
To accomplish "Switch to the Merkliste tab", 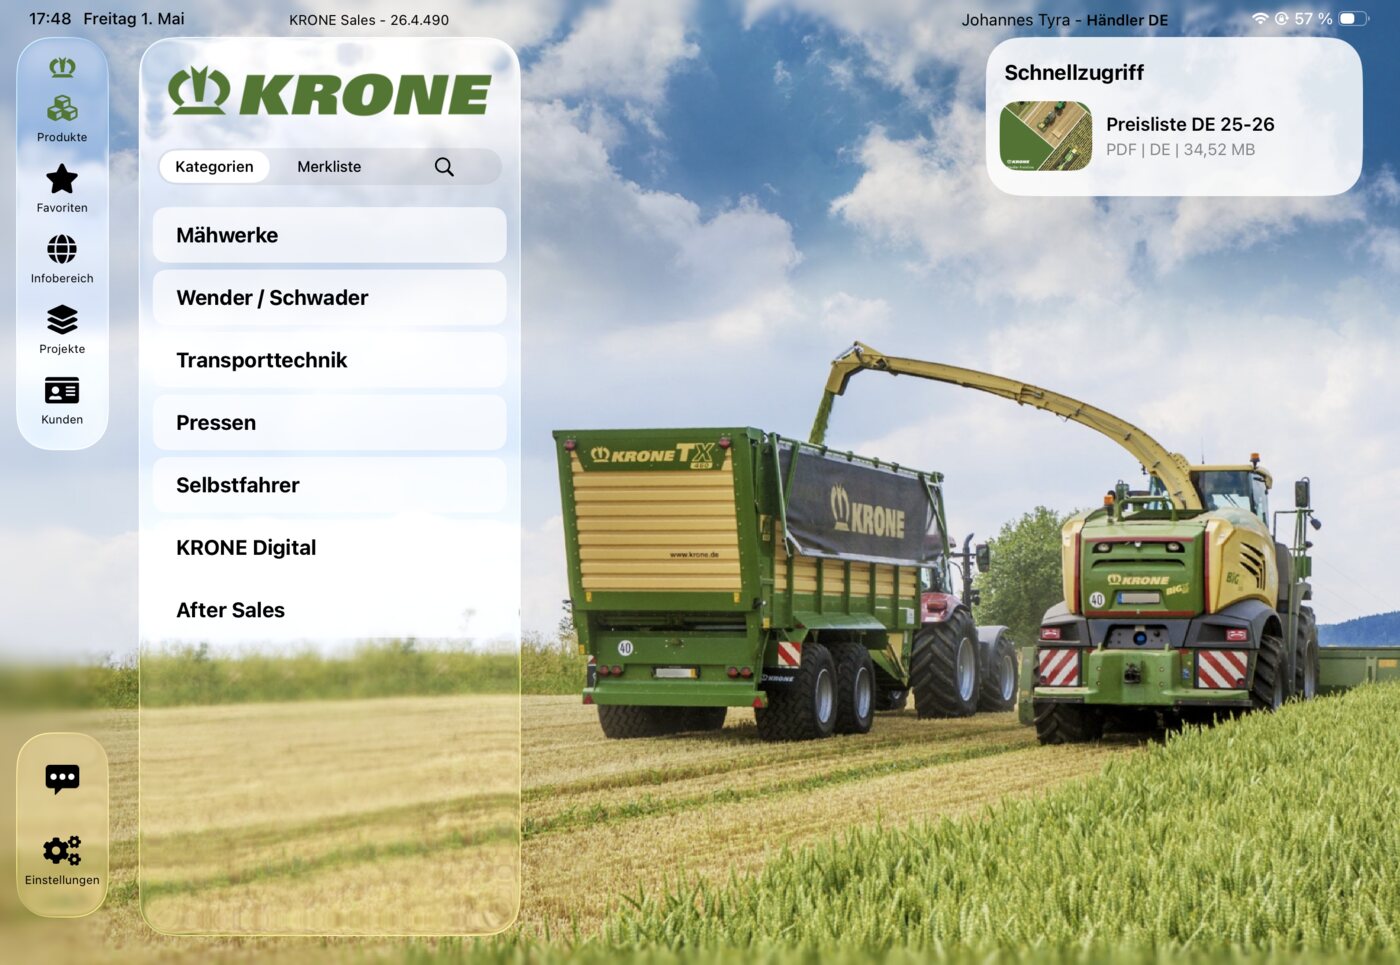I will [329, 167].
